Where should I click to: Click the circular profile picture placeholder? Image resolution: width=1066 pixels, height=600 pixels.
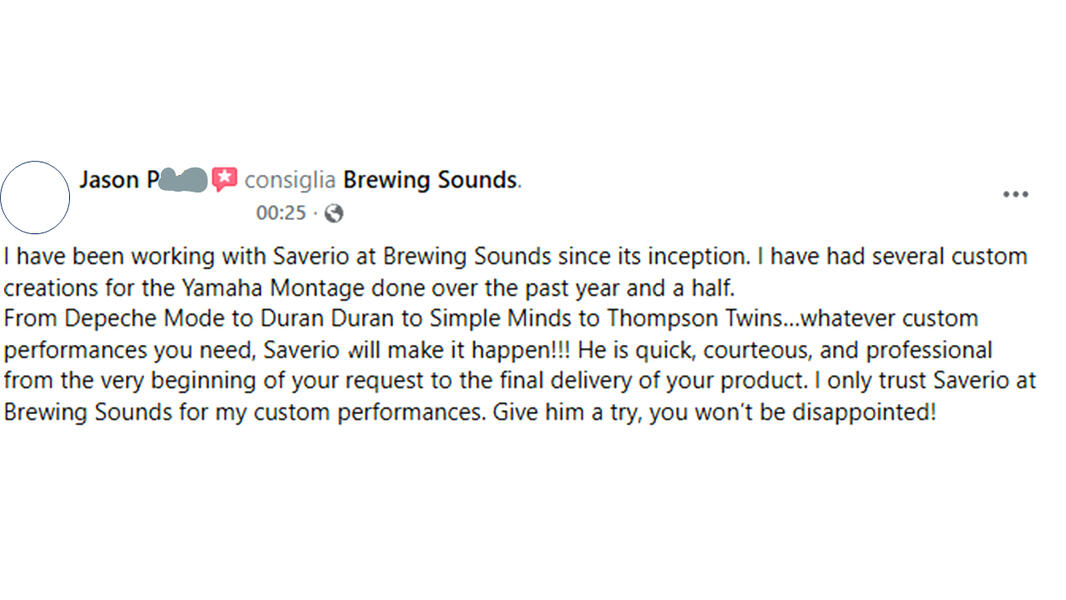[36, 197]
